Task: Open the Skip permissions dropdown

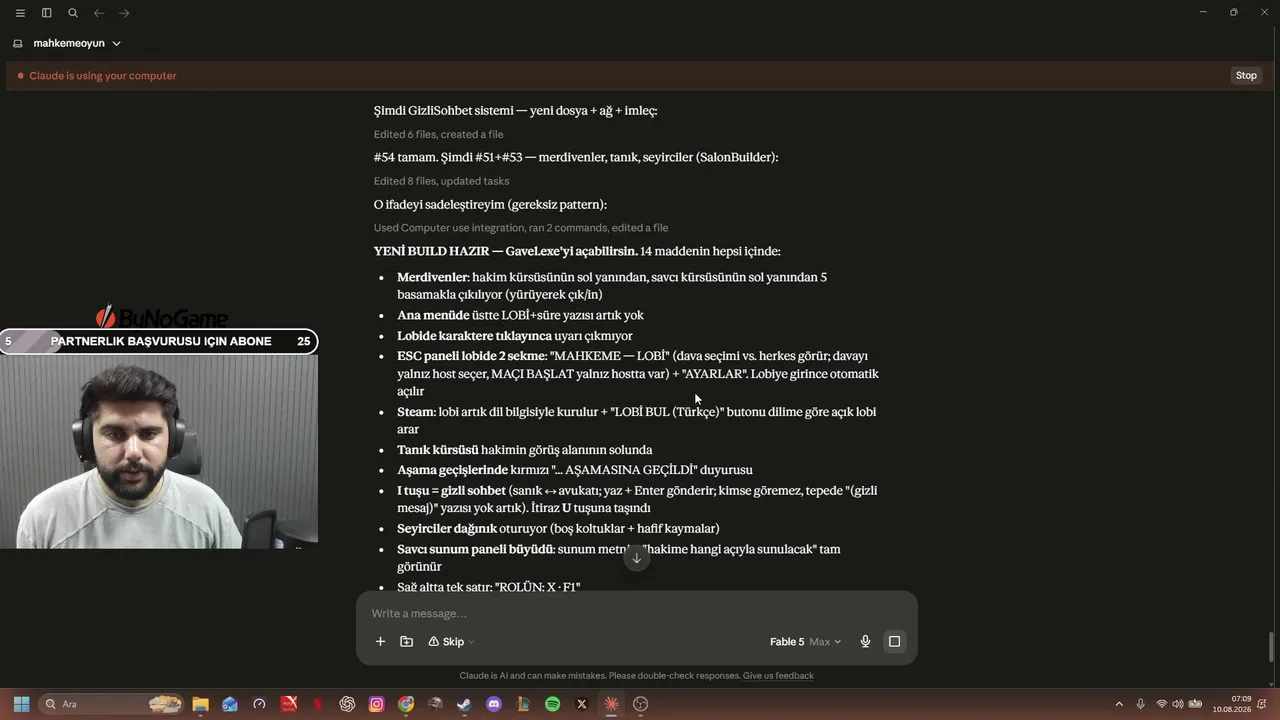Action: pyautogui.click(x=451, y=642)
